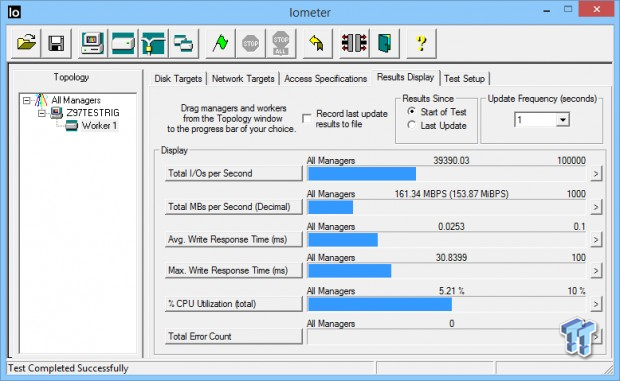Click Test Completed Successfully status text
The image size is (620, 381).
pyautogui.click(x=68, y=368)
